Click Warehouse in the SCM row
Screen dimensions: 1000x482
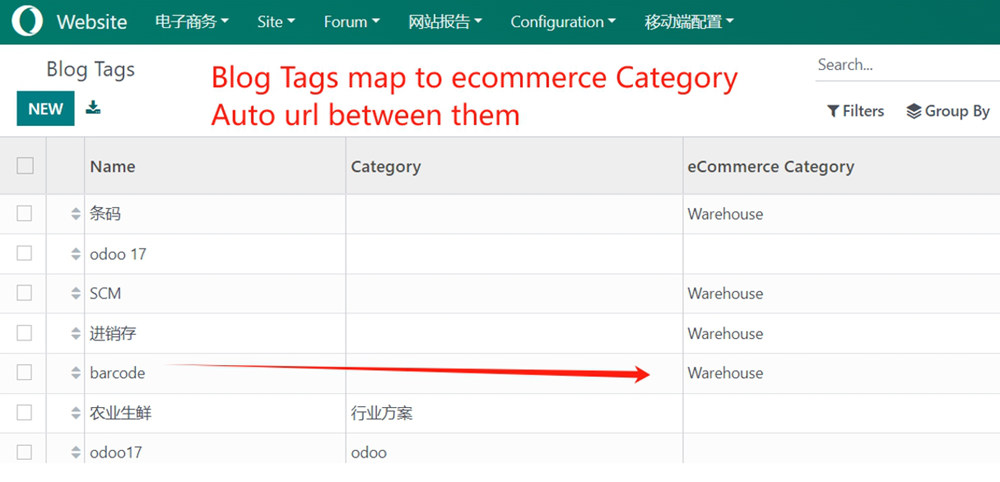tap(725, 293)
